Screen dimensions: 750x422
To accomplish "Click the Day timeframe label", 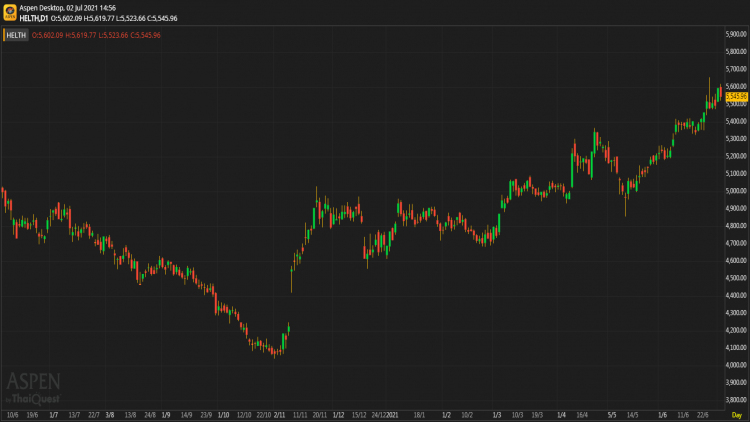I will 736,415.
